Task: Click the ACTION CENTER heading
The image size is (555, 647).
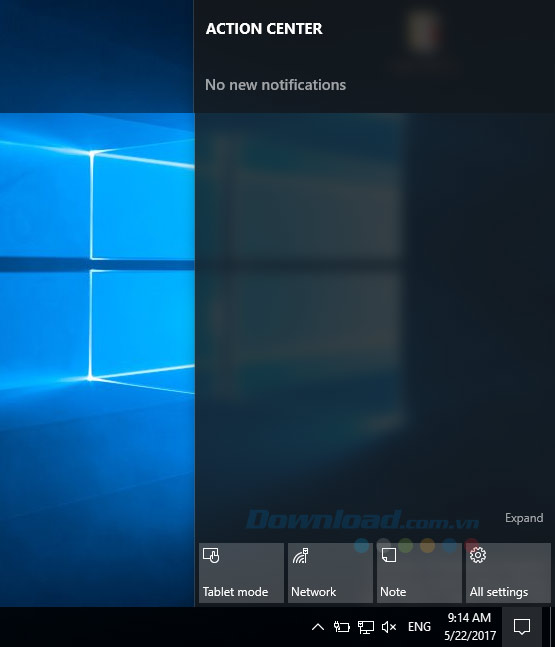Action: 264,29
